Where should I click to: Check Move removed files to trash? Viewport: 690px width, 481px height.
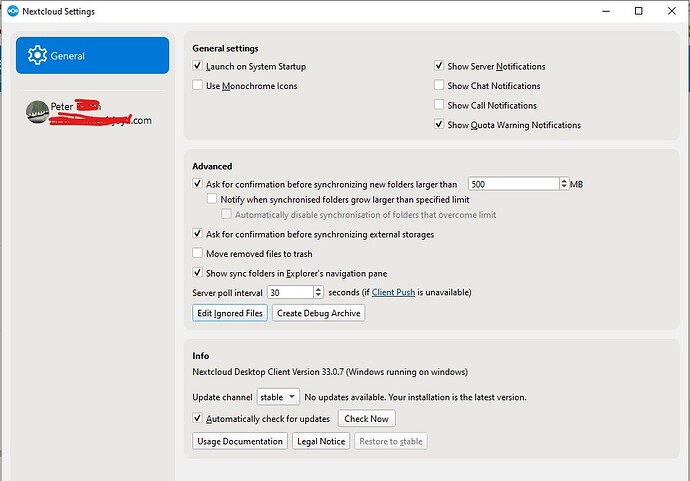(x=198, y=253)
